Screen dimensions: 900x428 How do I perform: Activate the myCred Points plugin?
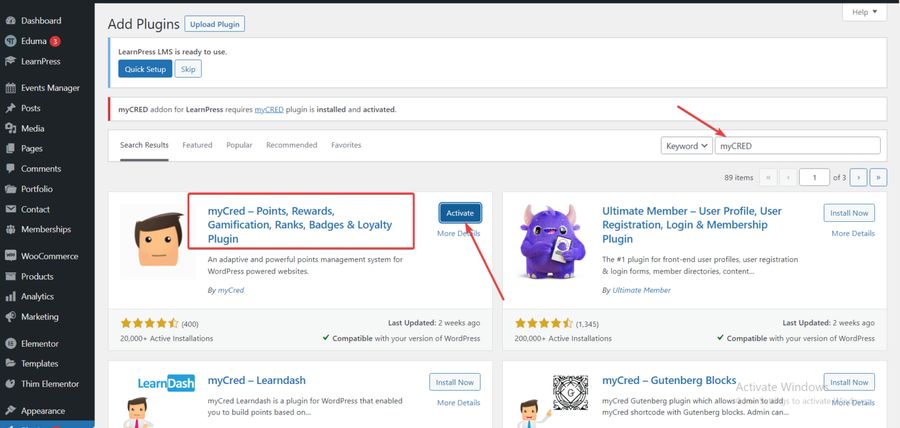(460, 213)
